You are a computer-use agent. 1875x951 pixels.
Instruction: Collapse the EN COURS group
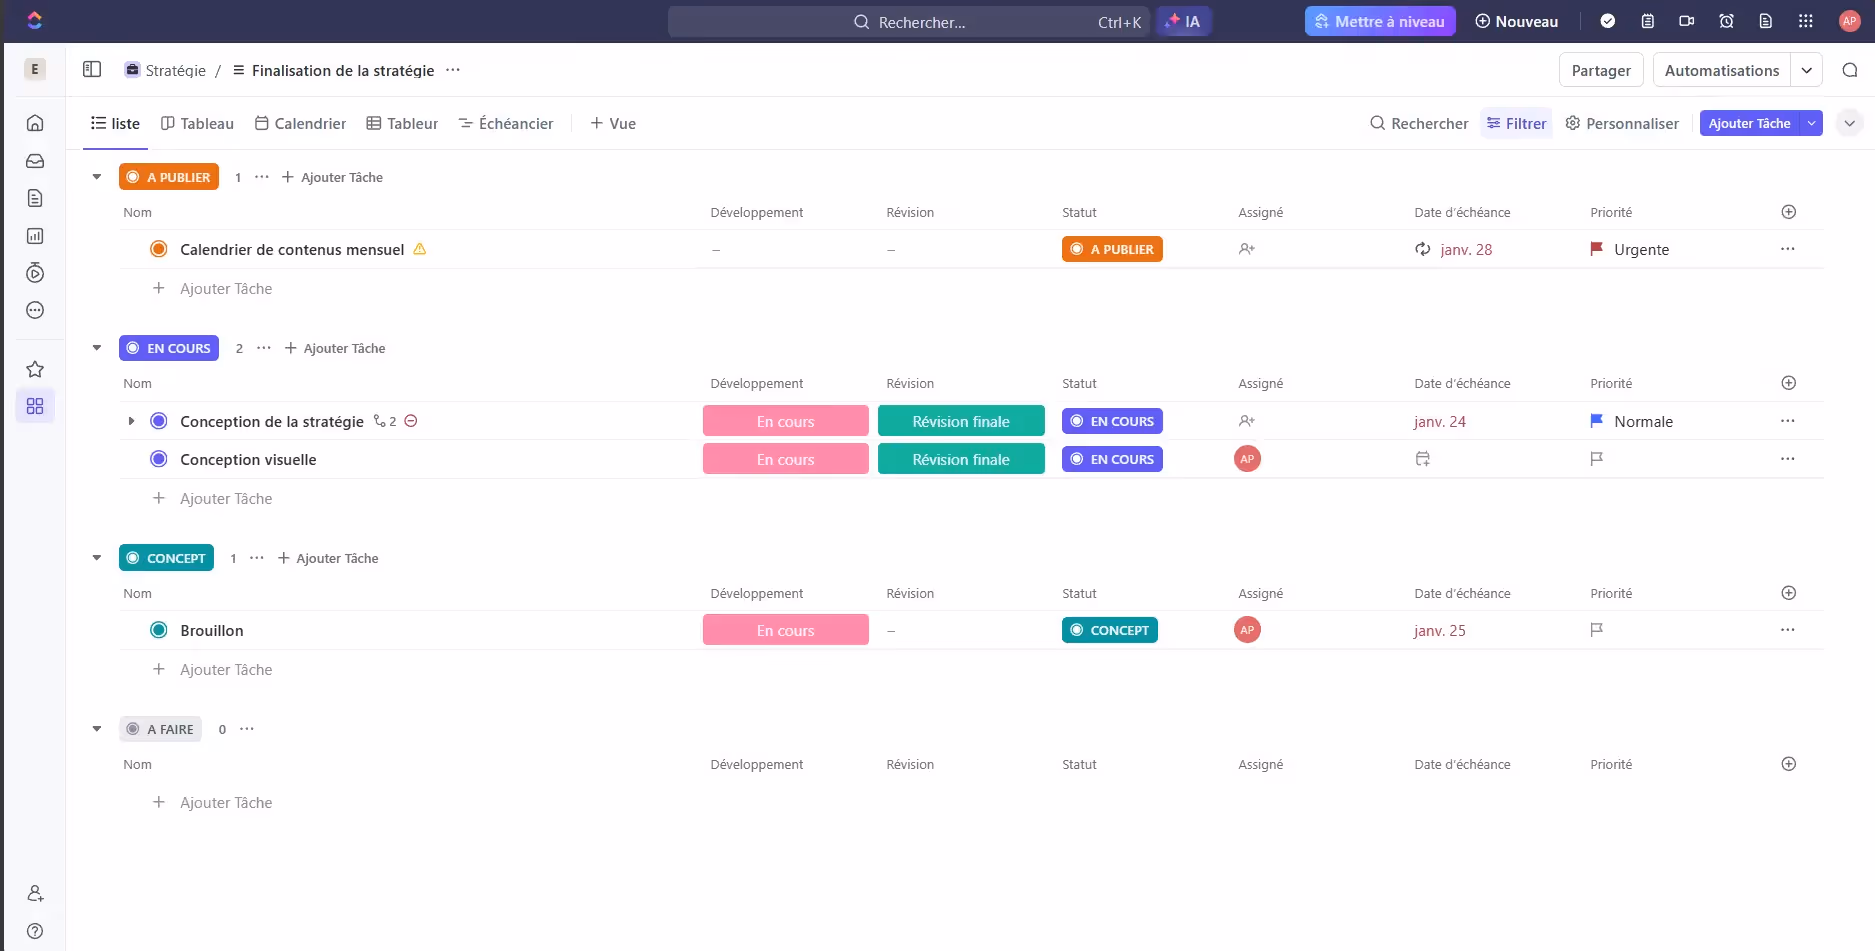tap(97, 348)
